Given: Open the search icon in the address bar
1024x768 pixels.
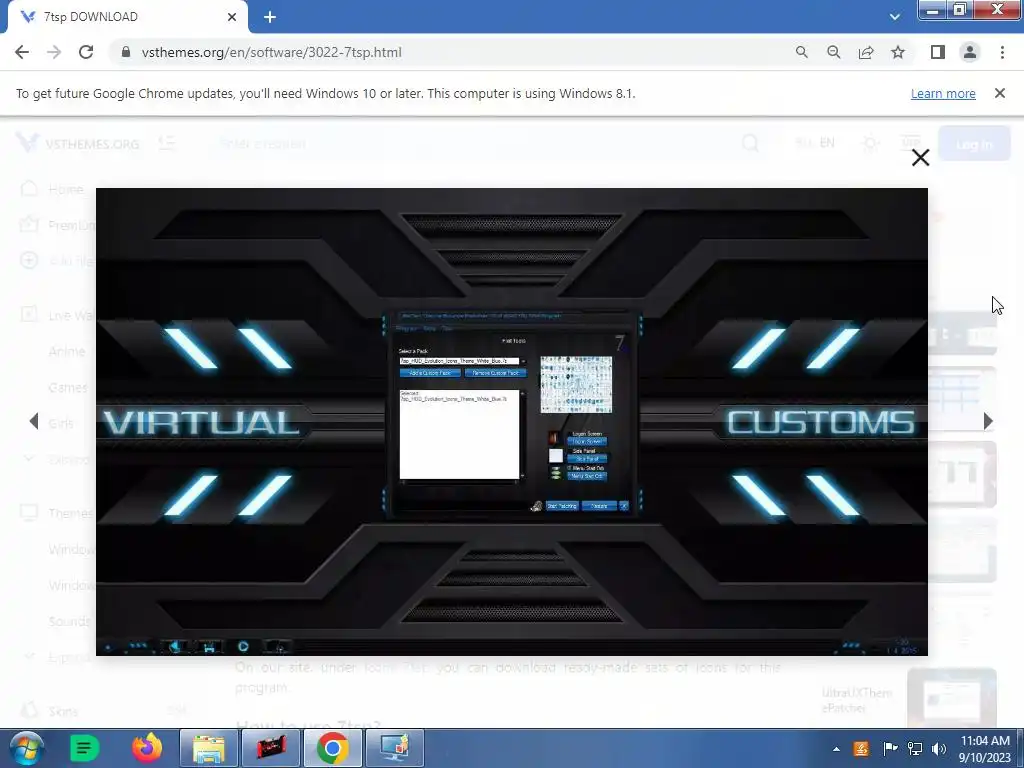Looking at the screenshot, I should click(x=801, y=52).
